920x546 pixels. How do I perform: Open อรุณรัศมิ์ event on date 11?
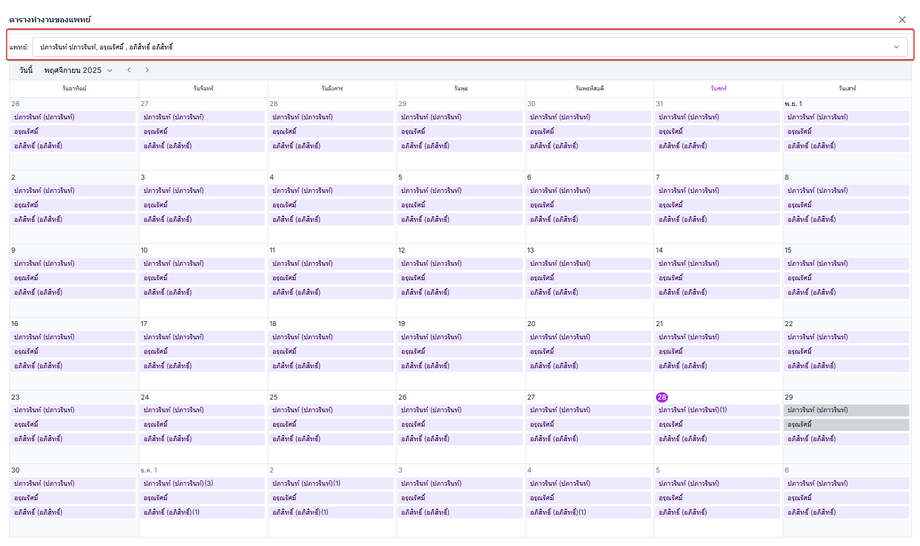(x=332, y=277)
